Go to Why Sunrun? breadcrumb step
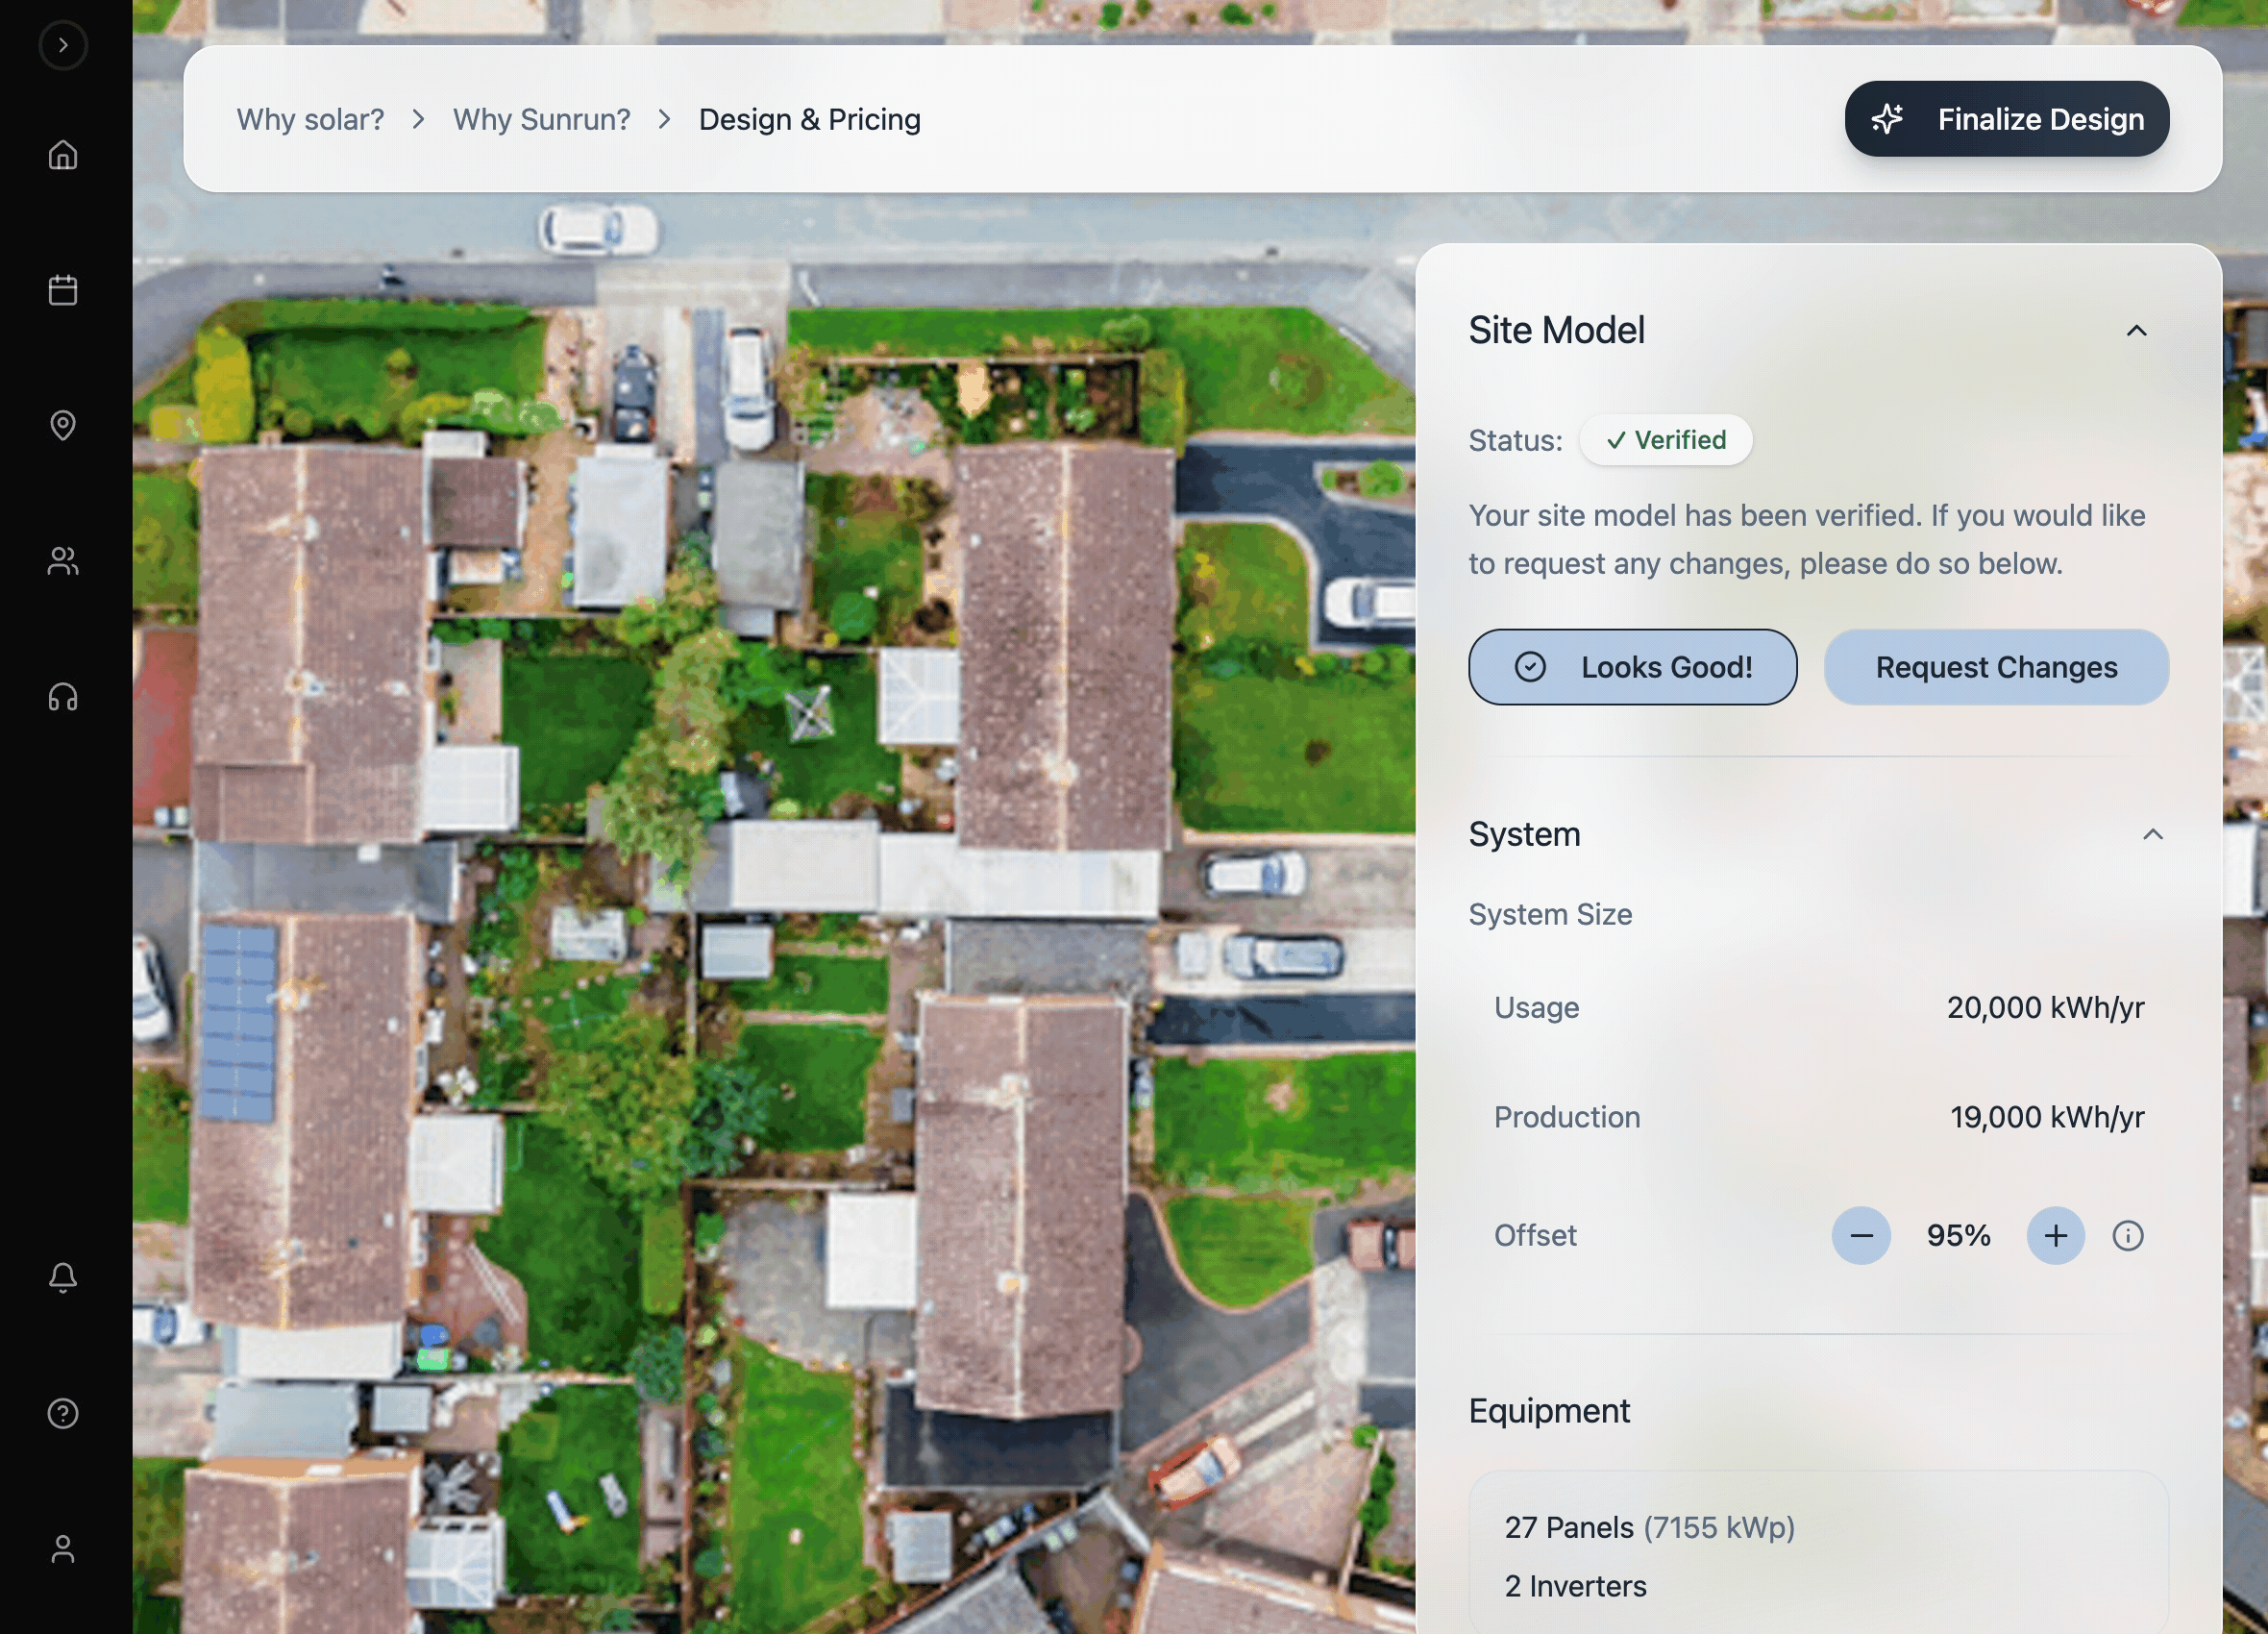 [x=541, y=120]
